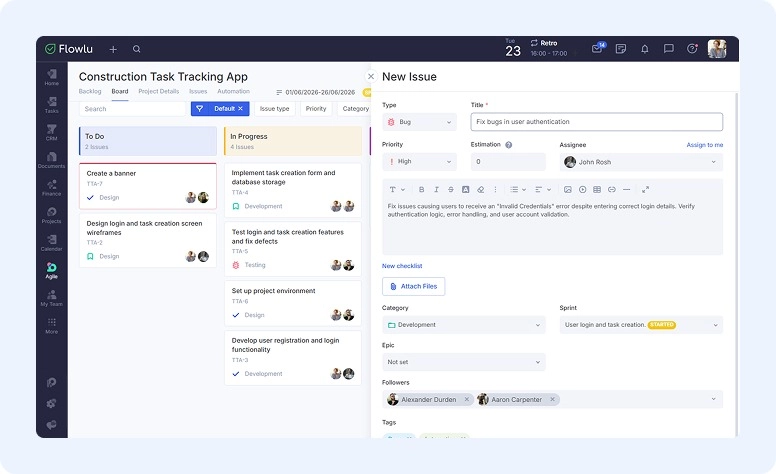Open the list type dropdown in the editor
Viewport: 776px width, 474px height.
point(518,190)
